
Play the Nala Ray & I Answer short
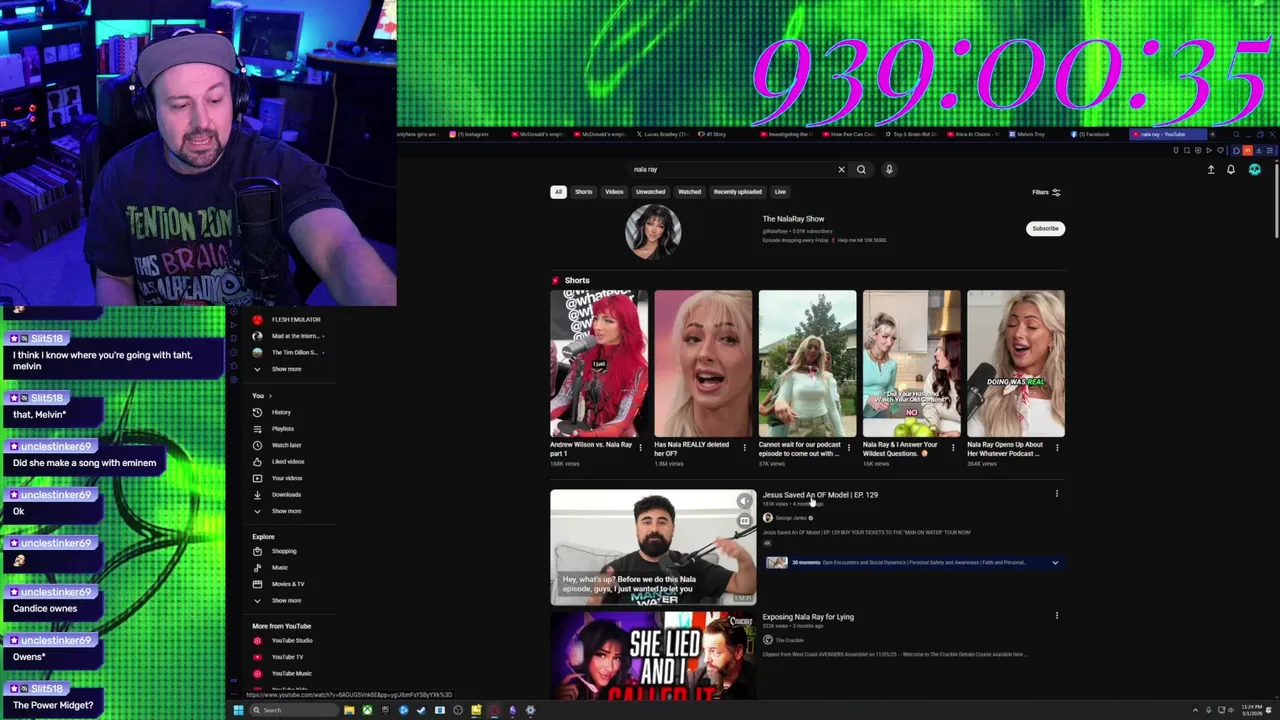[911, 364]
